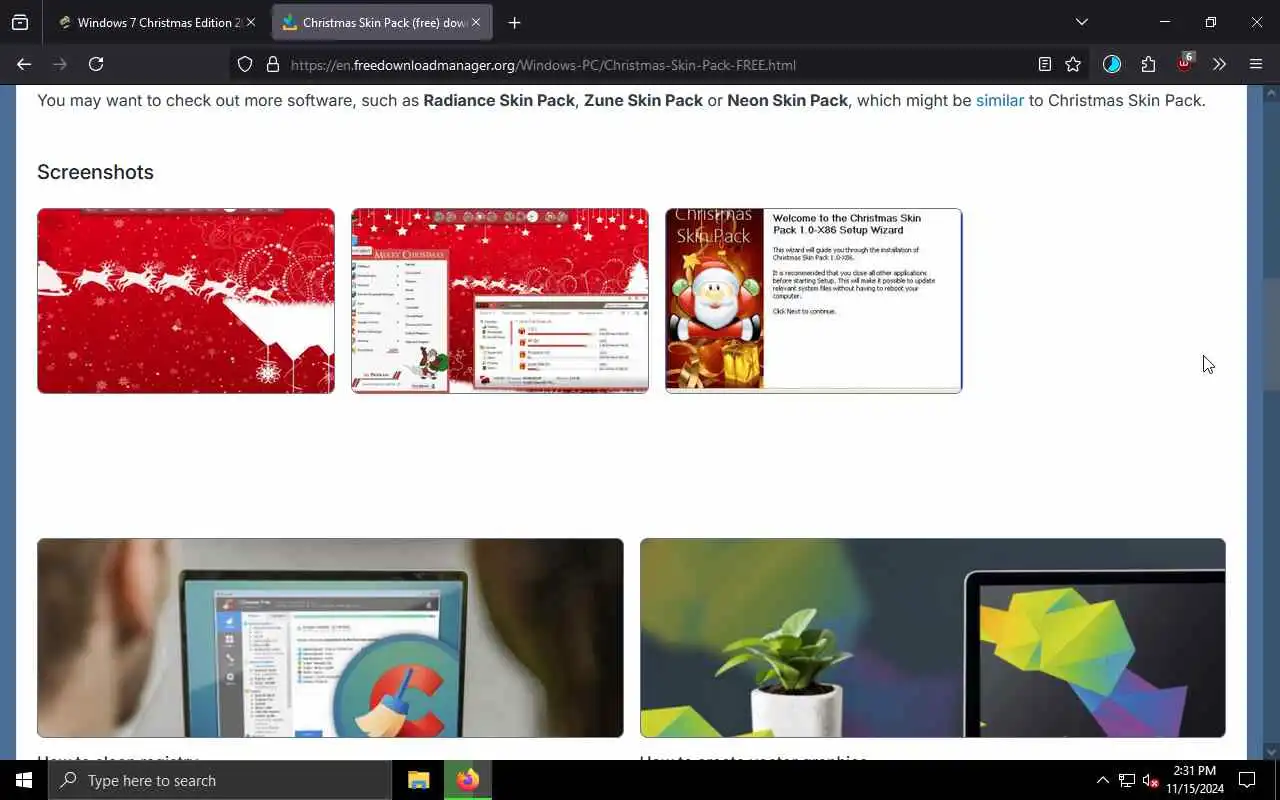Open the Extensions puzzle icon

(x=1148, y=64)
